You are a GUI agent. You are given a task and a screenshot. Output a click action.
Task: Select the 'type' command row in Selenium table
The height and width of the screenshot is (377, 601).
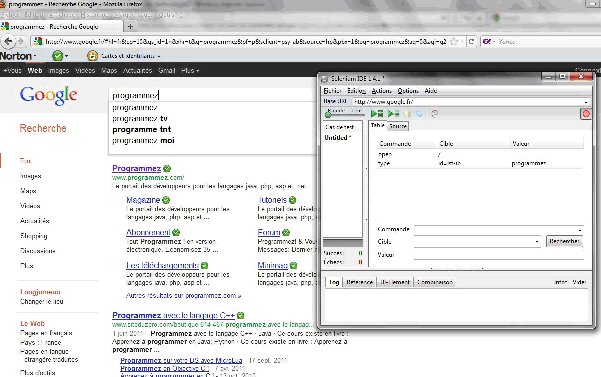coord(479,164)
